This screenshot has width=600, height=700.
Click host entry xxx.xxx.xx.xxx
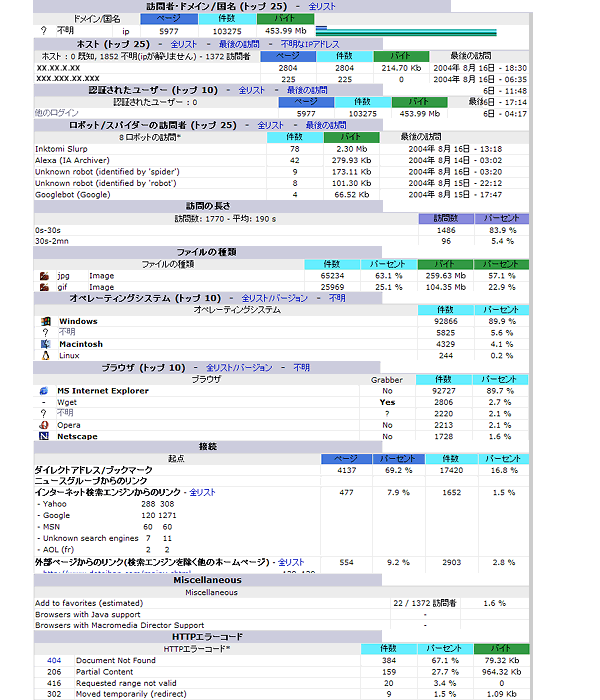(x=68, y=79)
